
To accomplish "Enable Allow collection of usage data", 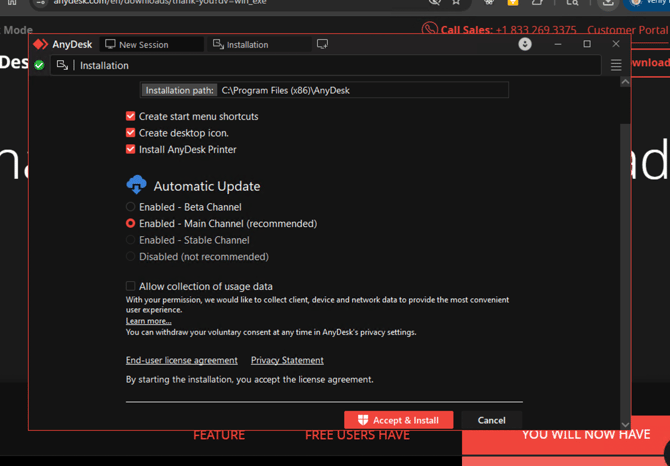I will coord(130,286).
